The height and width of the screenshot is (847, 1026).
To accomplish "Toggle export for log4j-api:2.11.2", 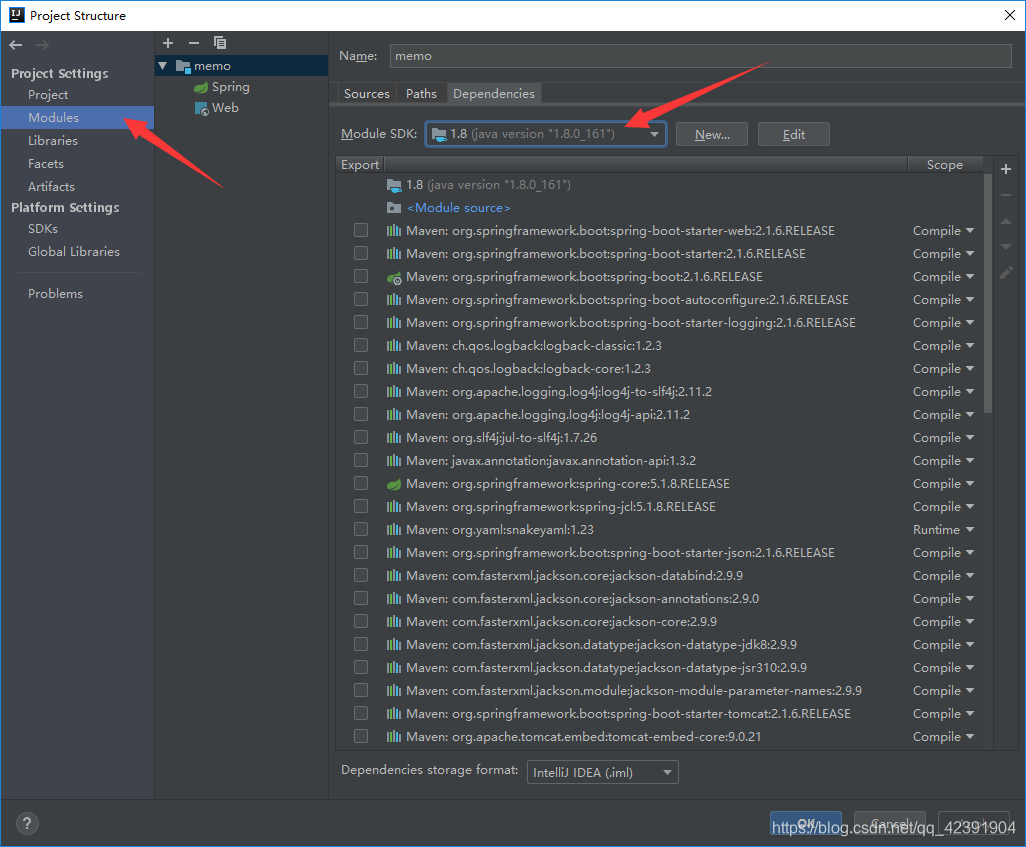I will pyautogui.click(x=361, y=414).
